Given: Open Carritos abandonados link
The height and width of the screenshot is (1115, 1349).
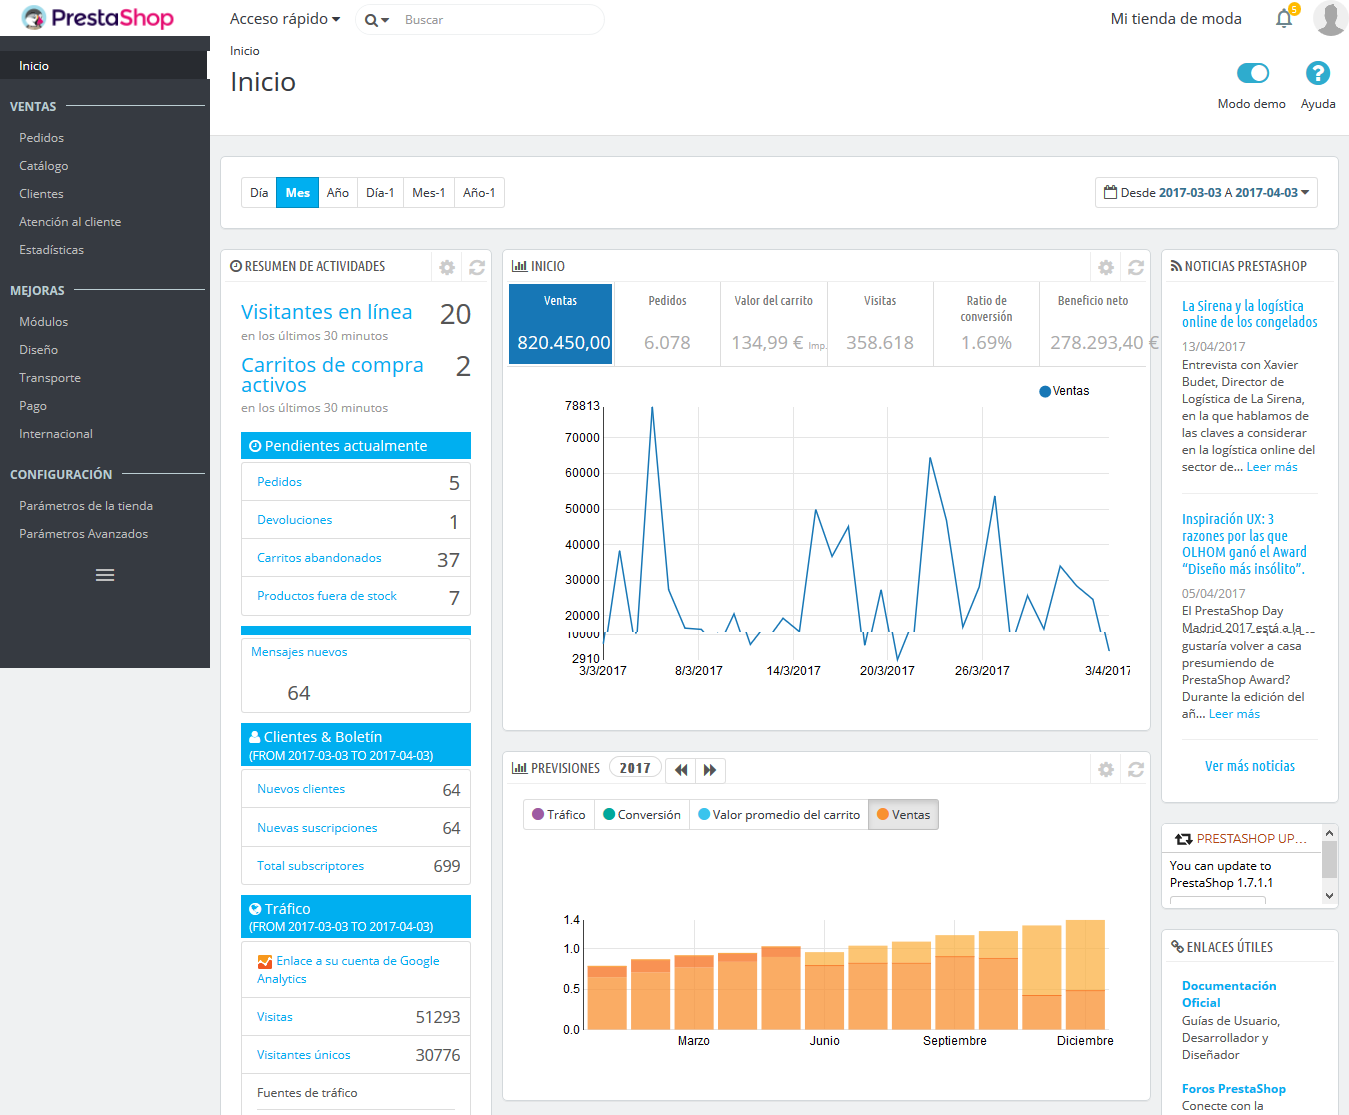Looking at the screenshot, I should pos(319,558).
